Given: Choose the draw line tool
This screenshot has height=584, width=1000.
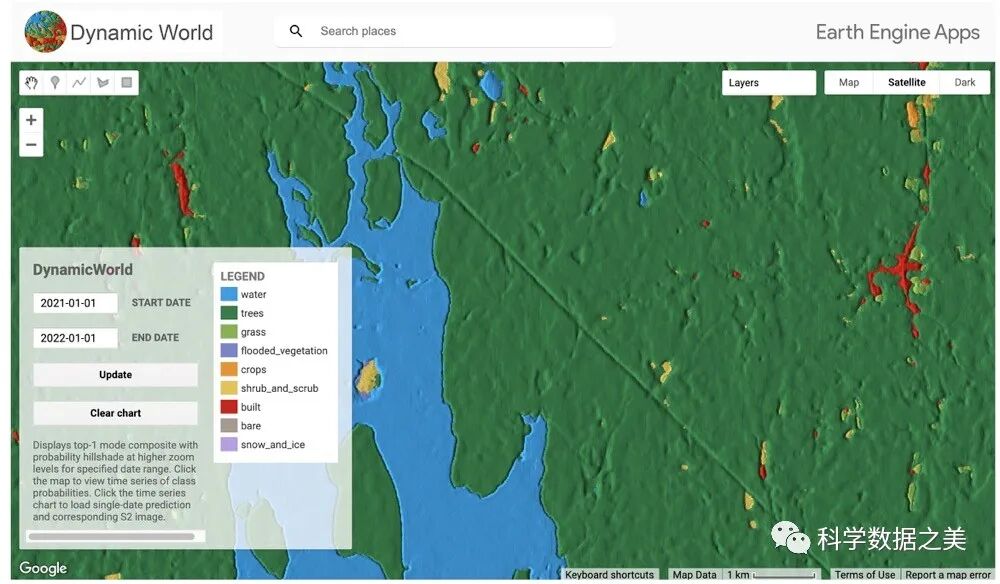Looking at the screenshot, I should point(79,83).
